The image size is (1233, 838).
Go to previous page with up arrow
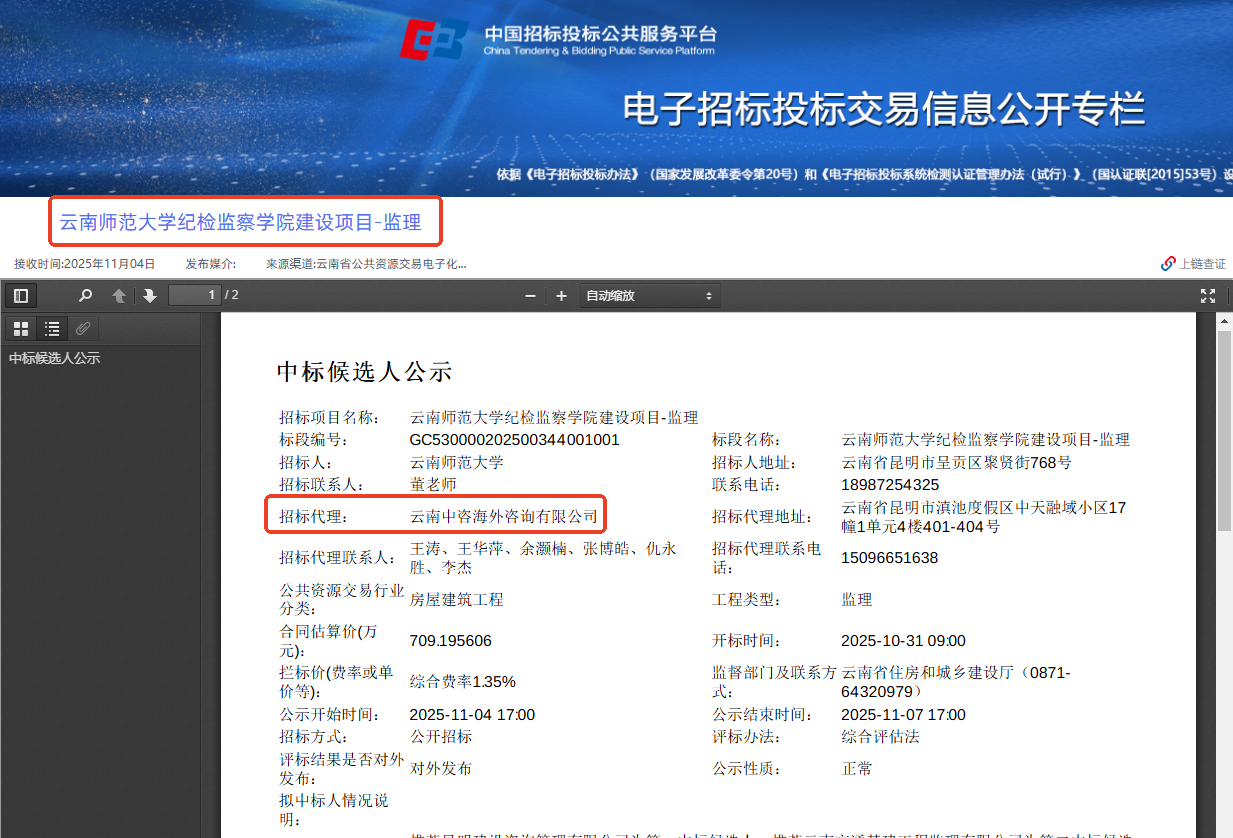tap(119, 296)
